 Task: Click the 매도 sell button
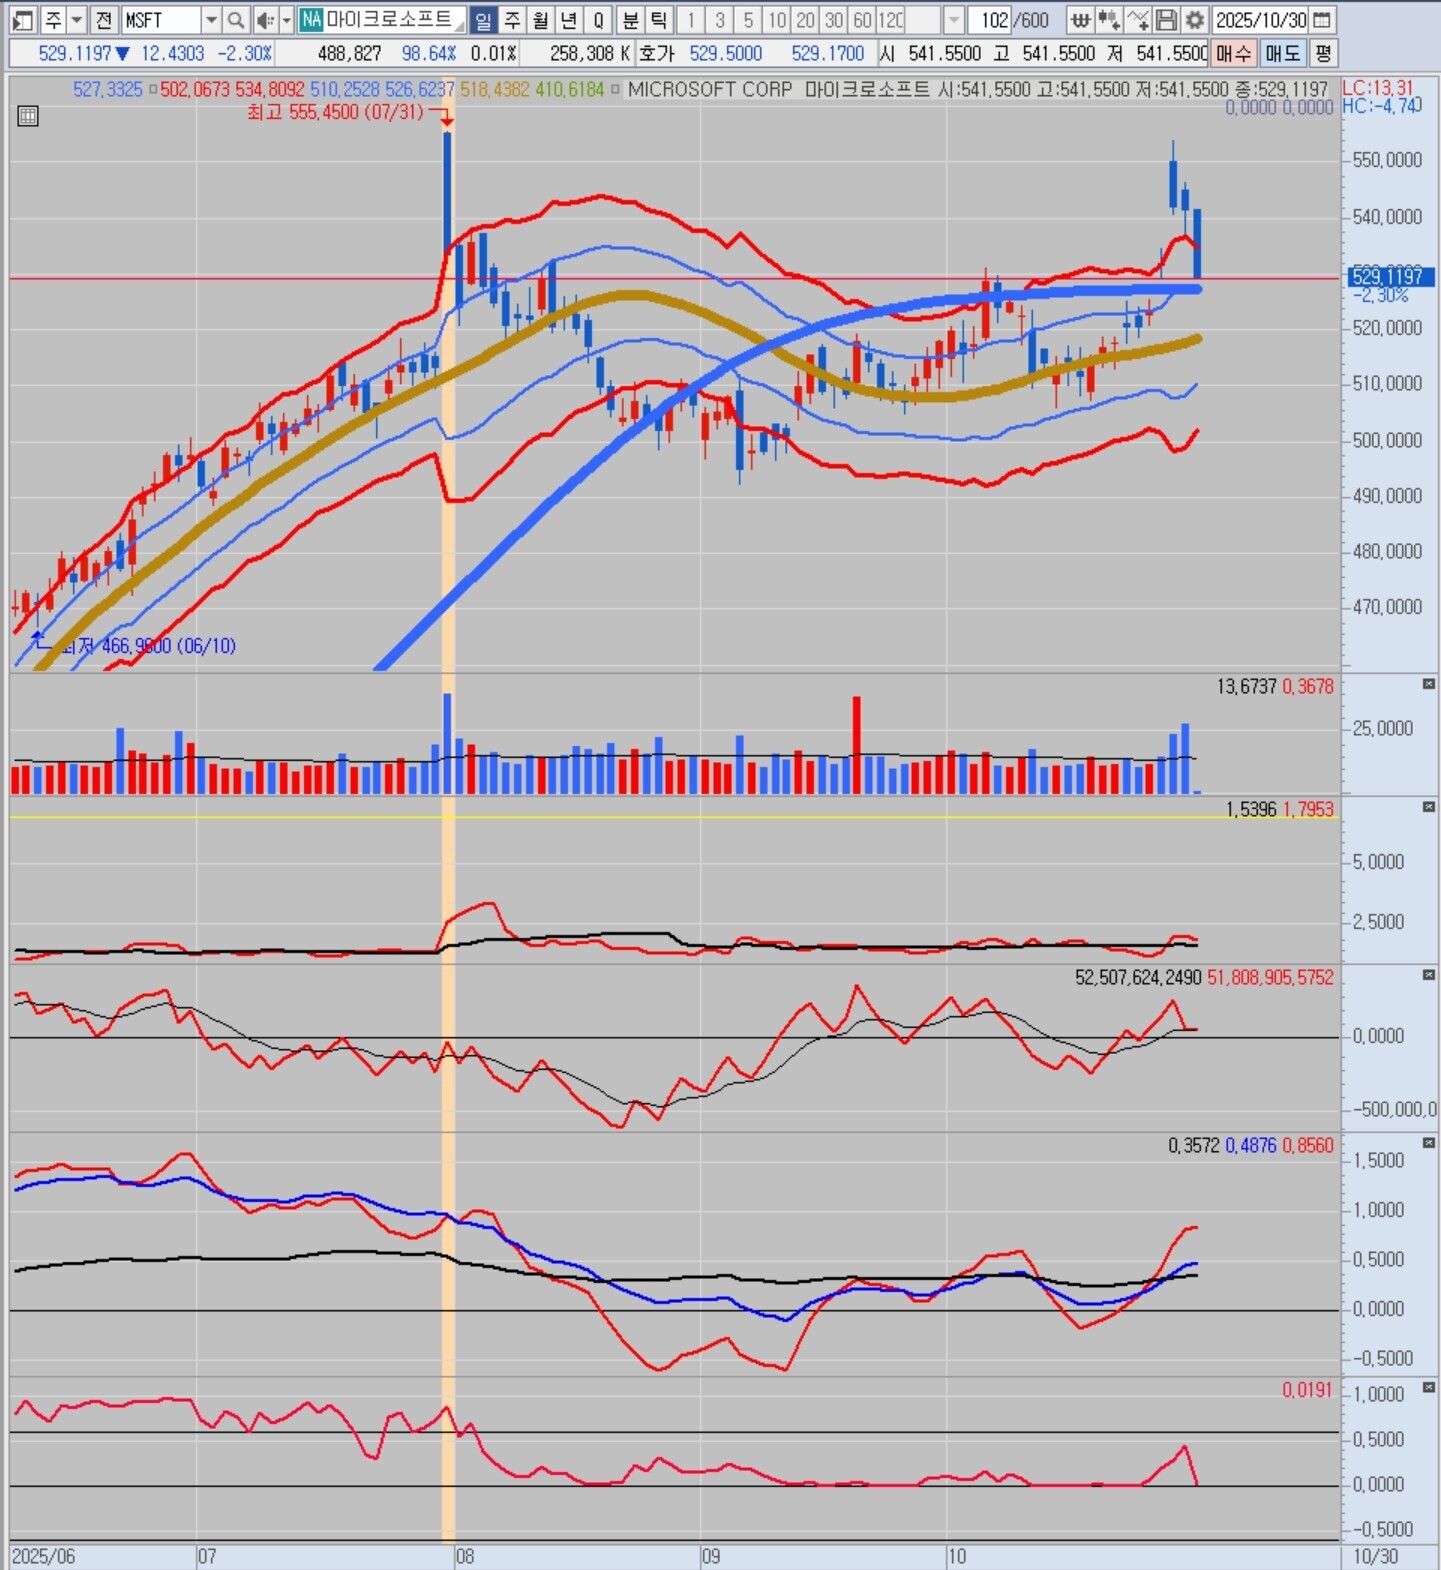pos(1282,53)
